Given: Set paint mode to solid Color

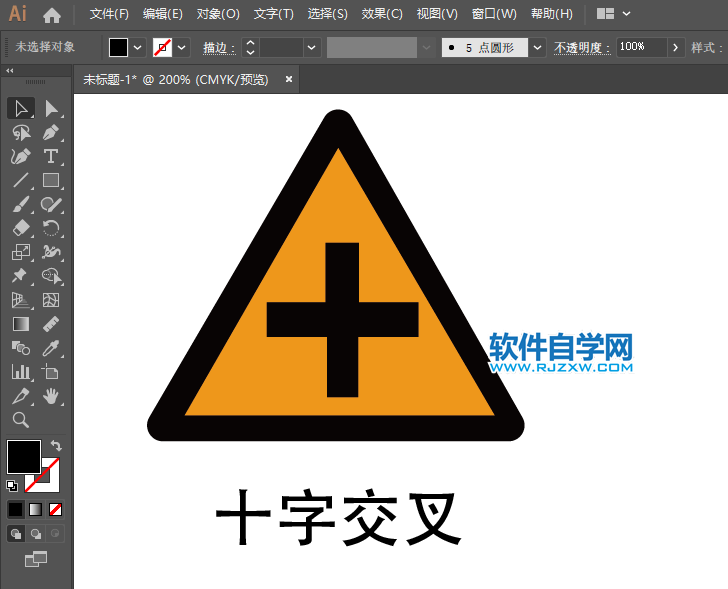Looking at the screenshot, I should click(x=15, y=510).
